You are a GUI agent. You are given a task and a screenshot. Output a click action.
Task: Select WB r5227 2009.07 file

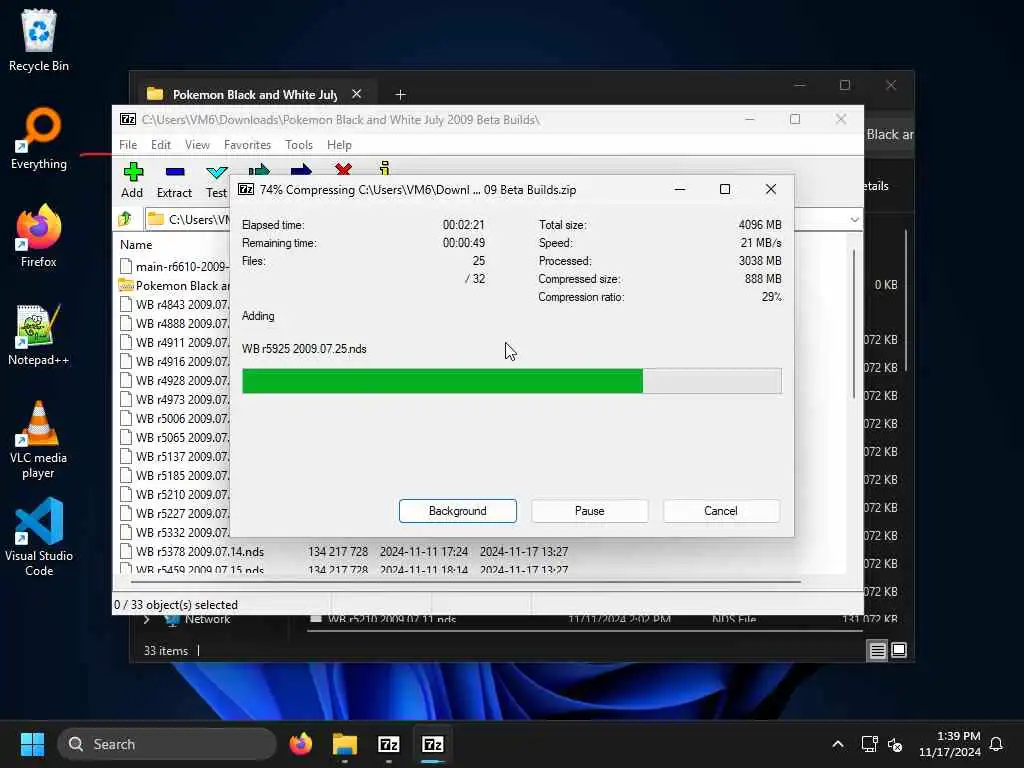point(174,513)
